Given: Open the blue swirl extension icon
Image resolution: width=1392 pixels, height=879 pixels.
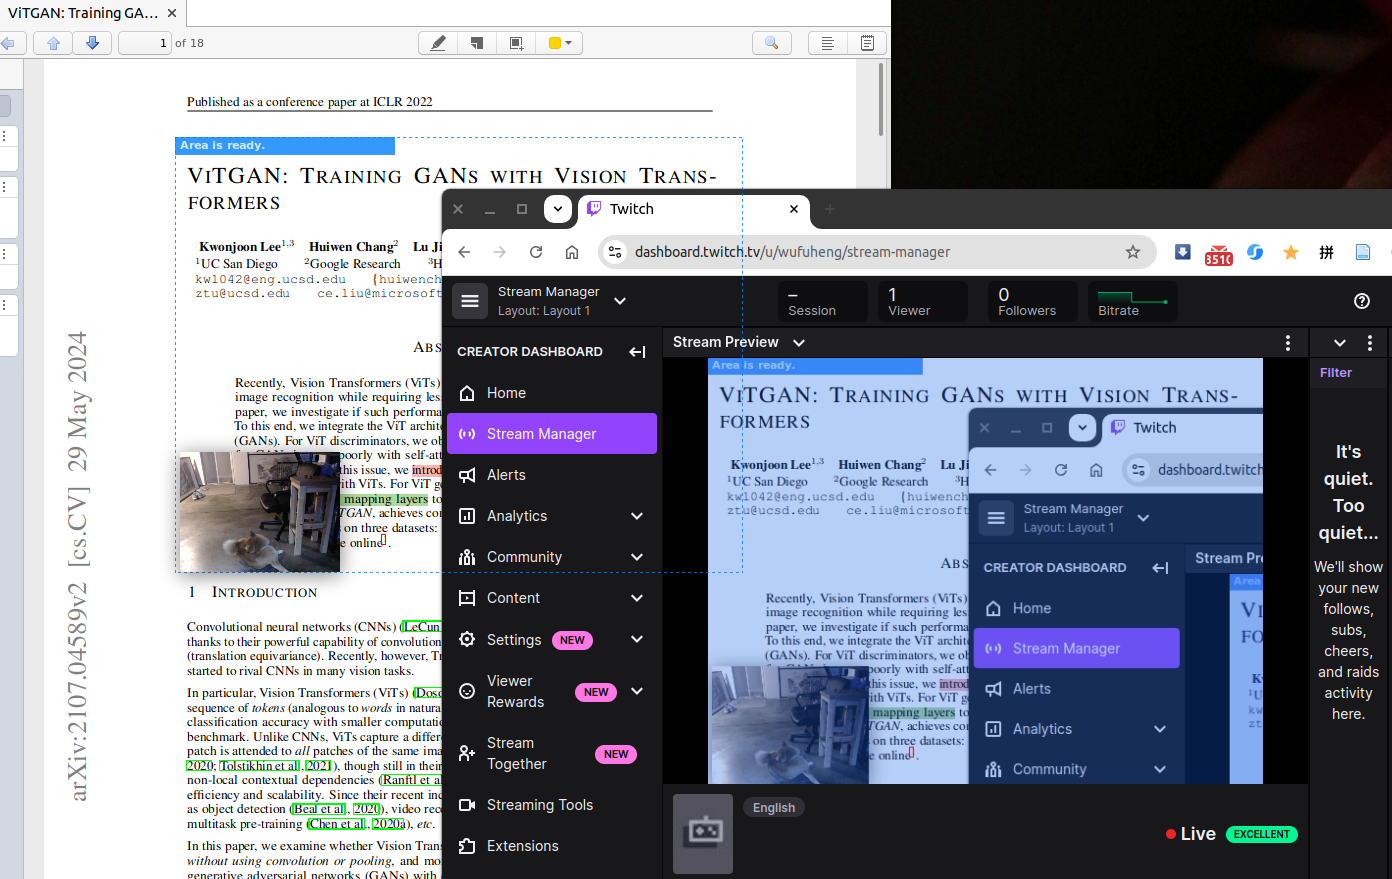Looking at the screenshot, I should pyautogui.click(x=1255, y=252).
